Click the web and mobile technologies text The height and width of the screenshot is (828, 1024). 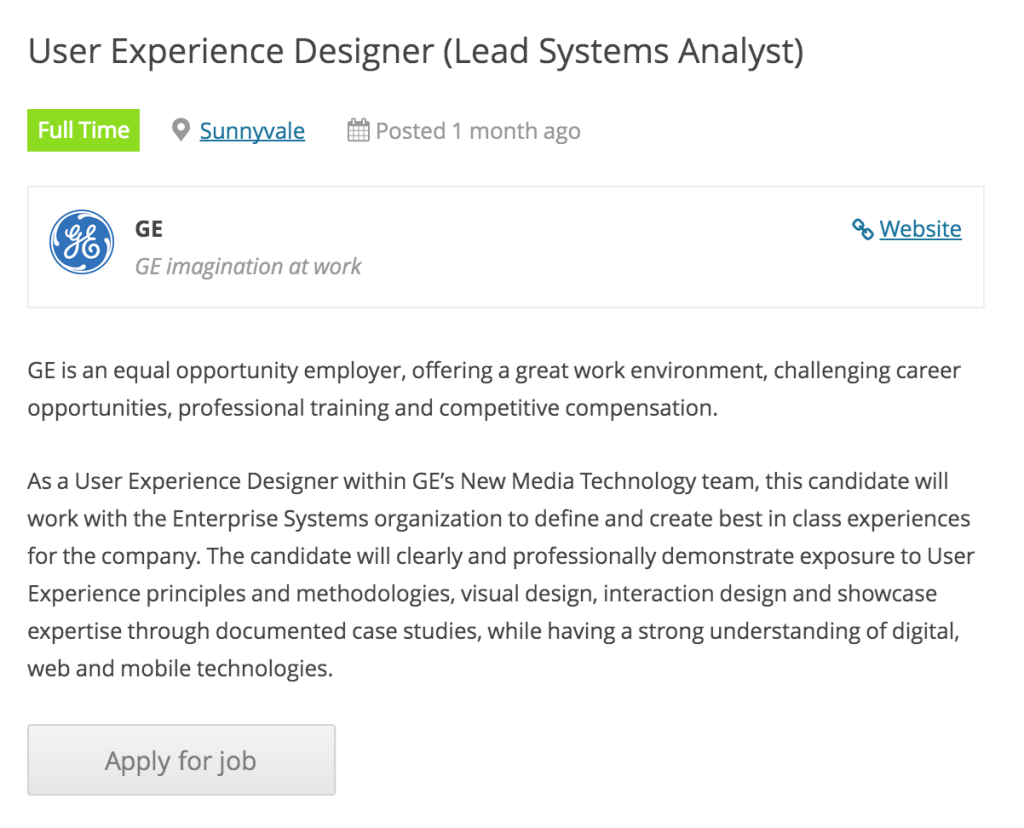180,669
